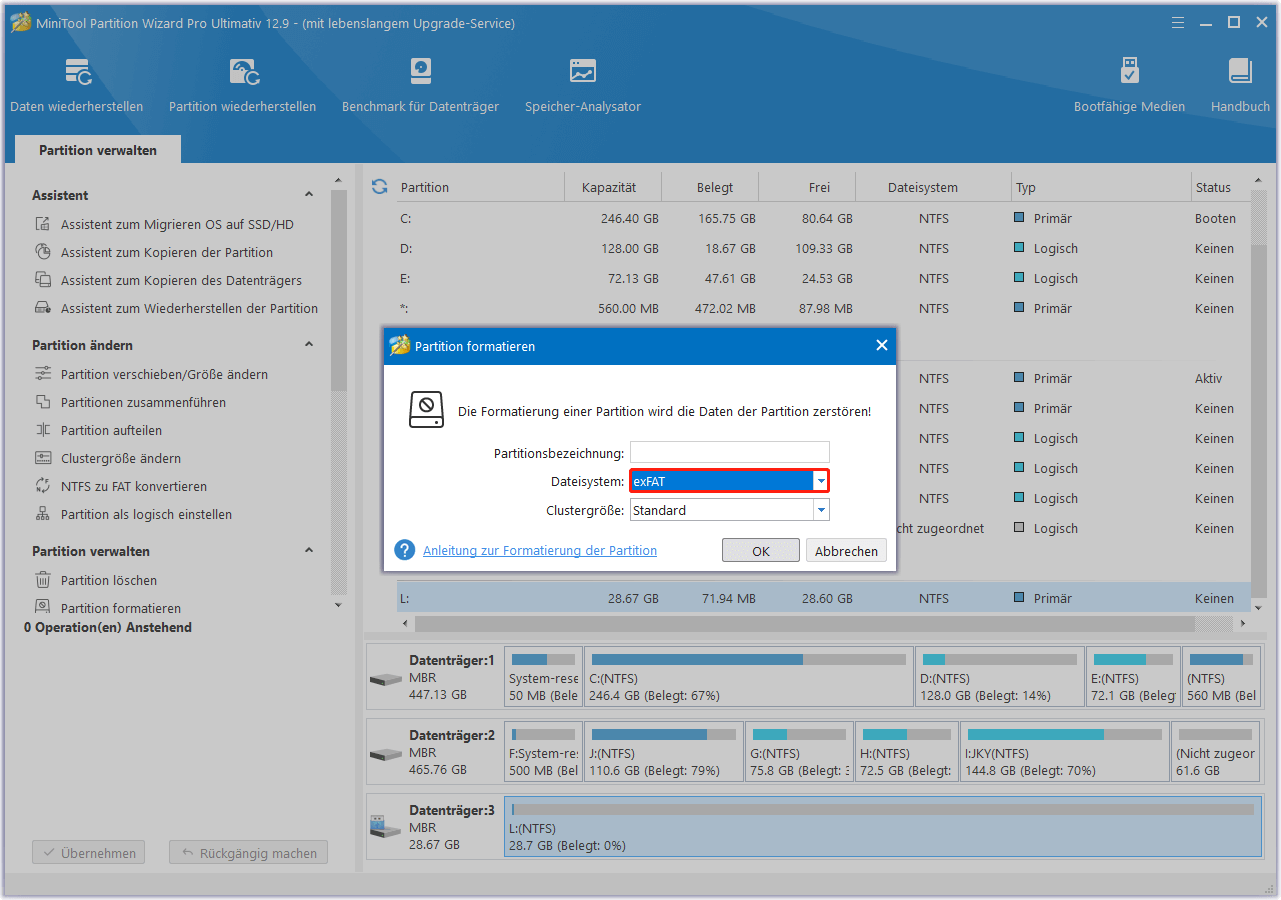Select the C: partition row
1281x900 pixels.
click(823, 218)
